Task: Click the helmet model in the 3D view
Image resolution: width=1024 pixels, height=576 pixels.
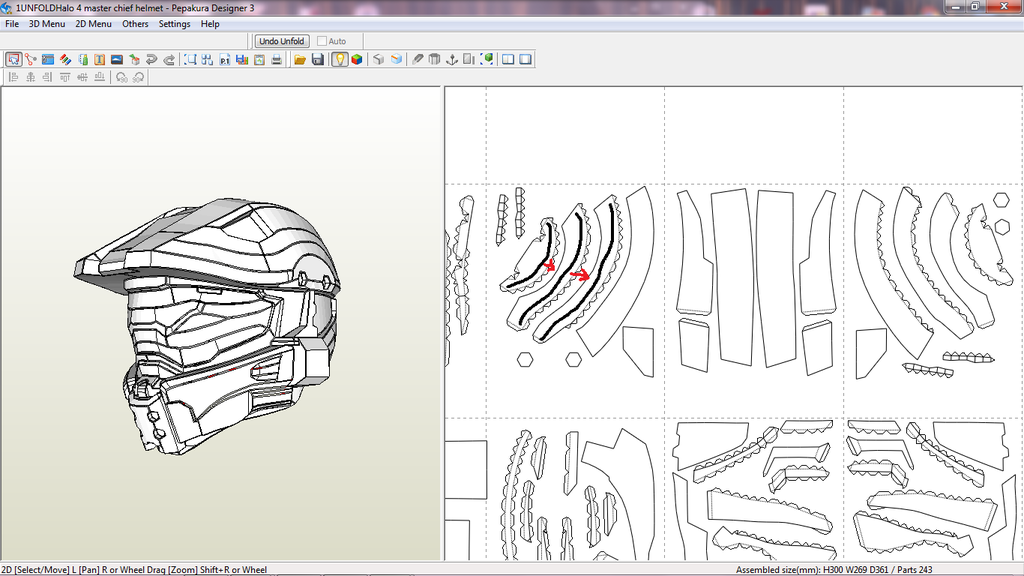Action: 207,325
